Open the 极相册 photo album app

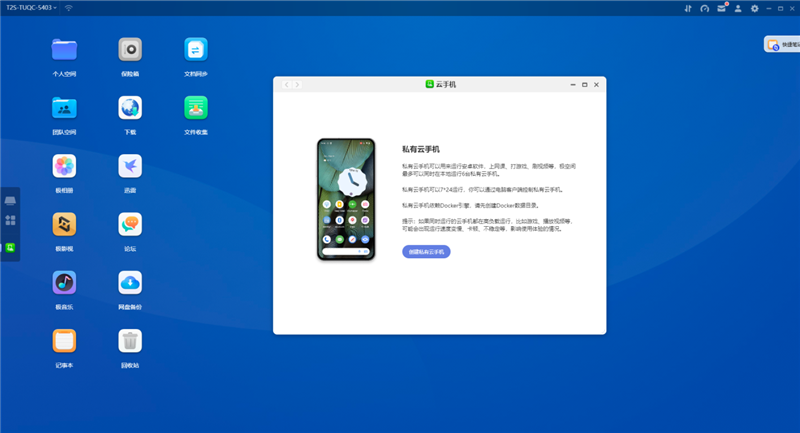(x=64, y=166)
